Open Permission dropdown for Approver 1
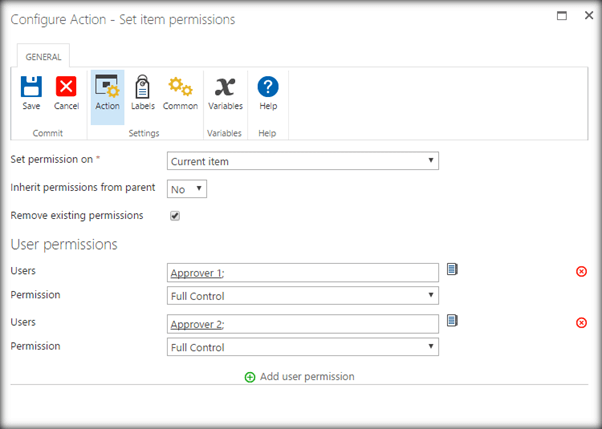 click(x=302, y=296)
